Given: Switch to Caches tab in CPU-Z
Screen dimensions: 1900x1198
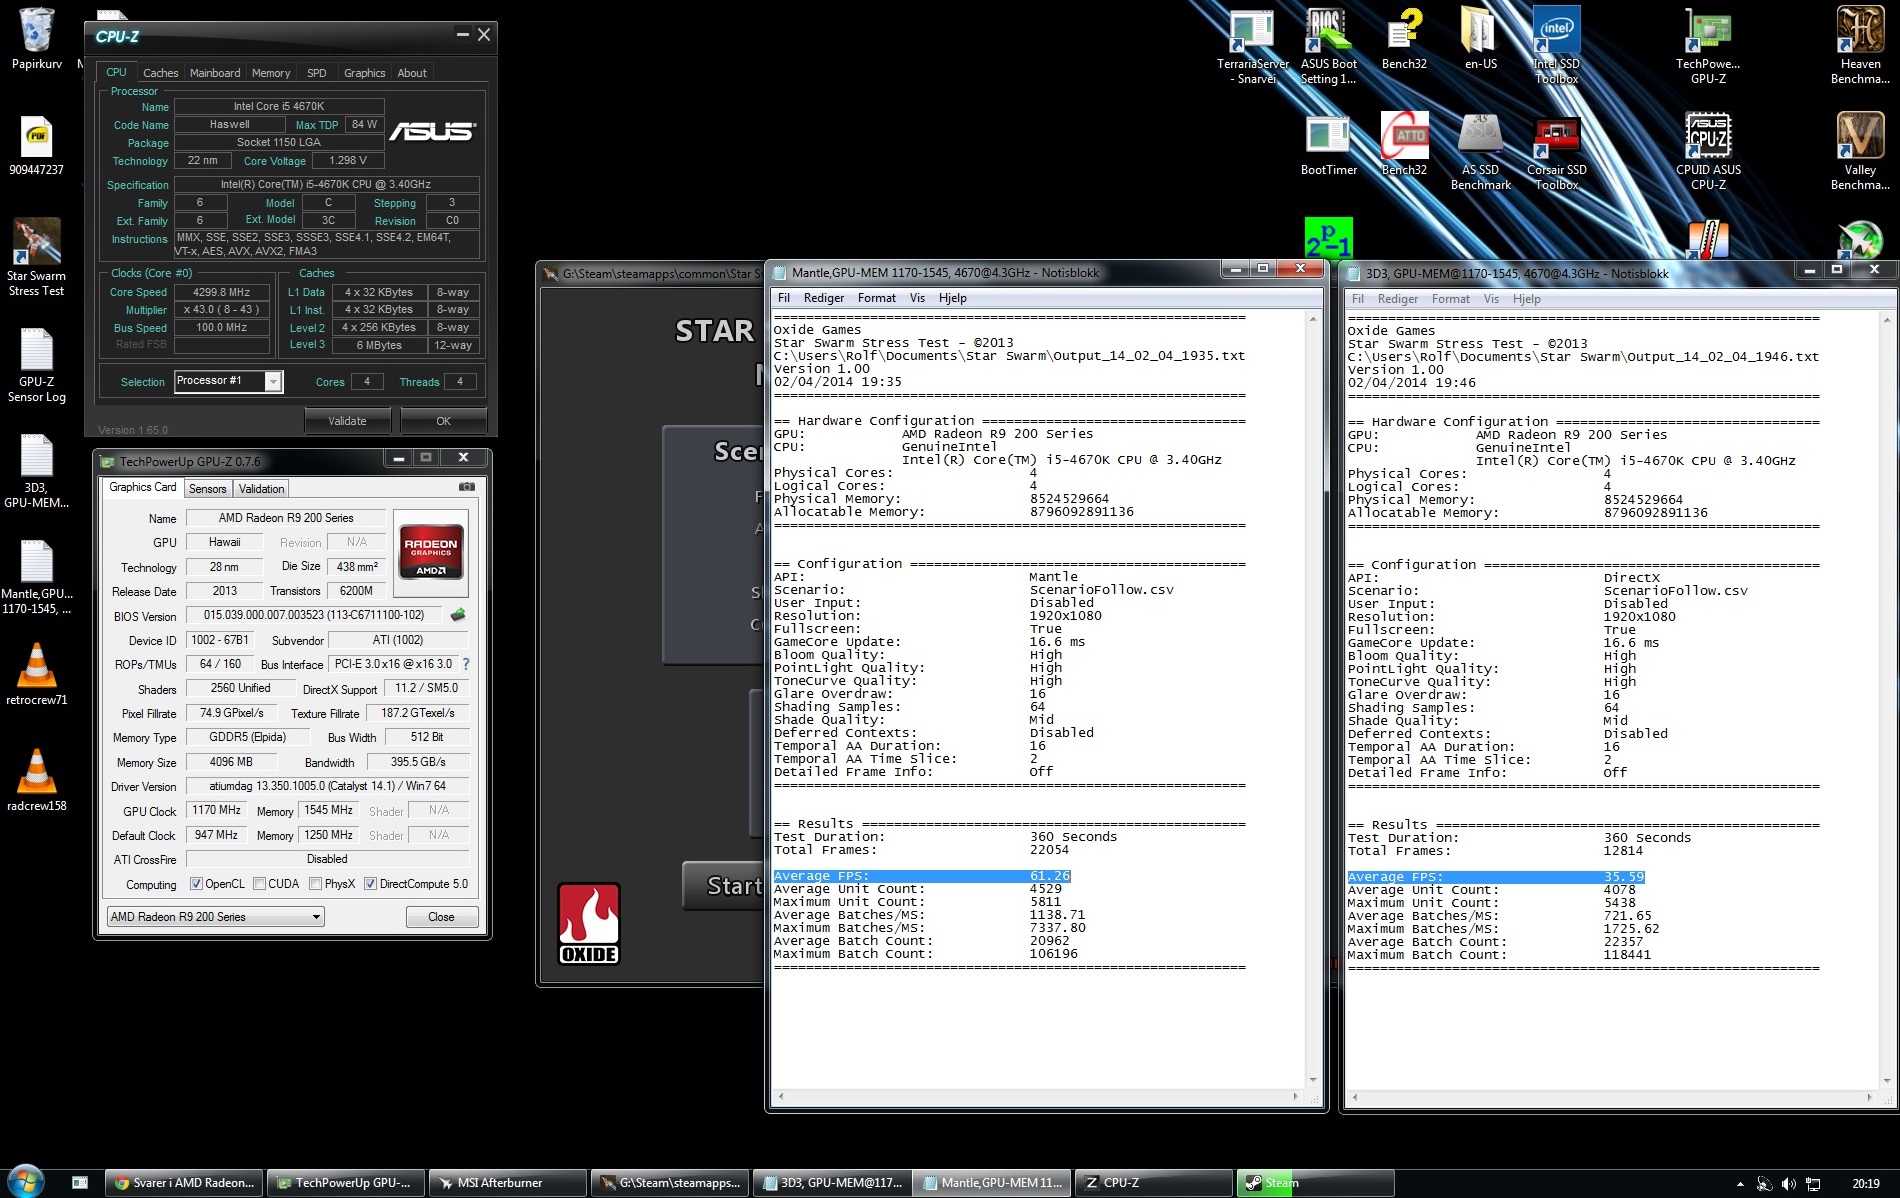Looking at the screenshot, I should click(160, 73).
